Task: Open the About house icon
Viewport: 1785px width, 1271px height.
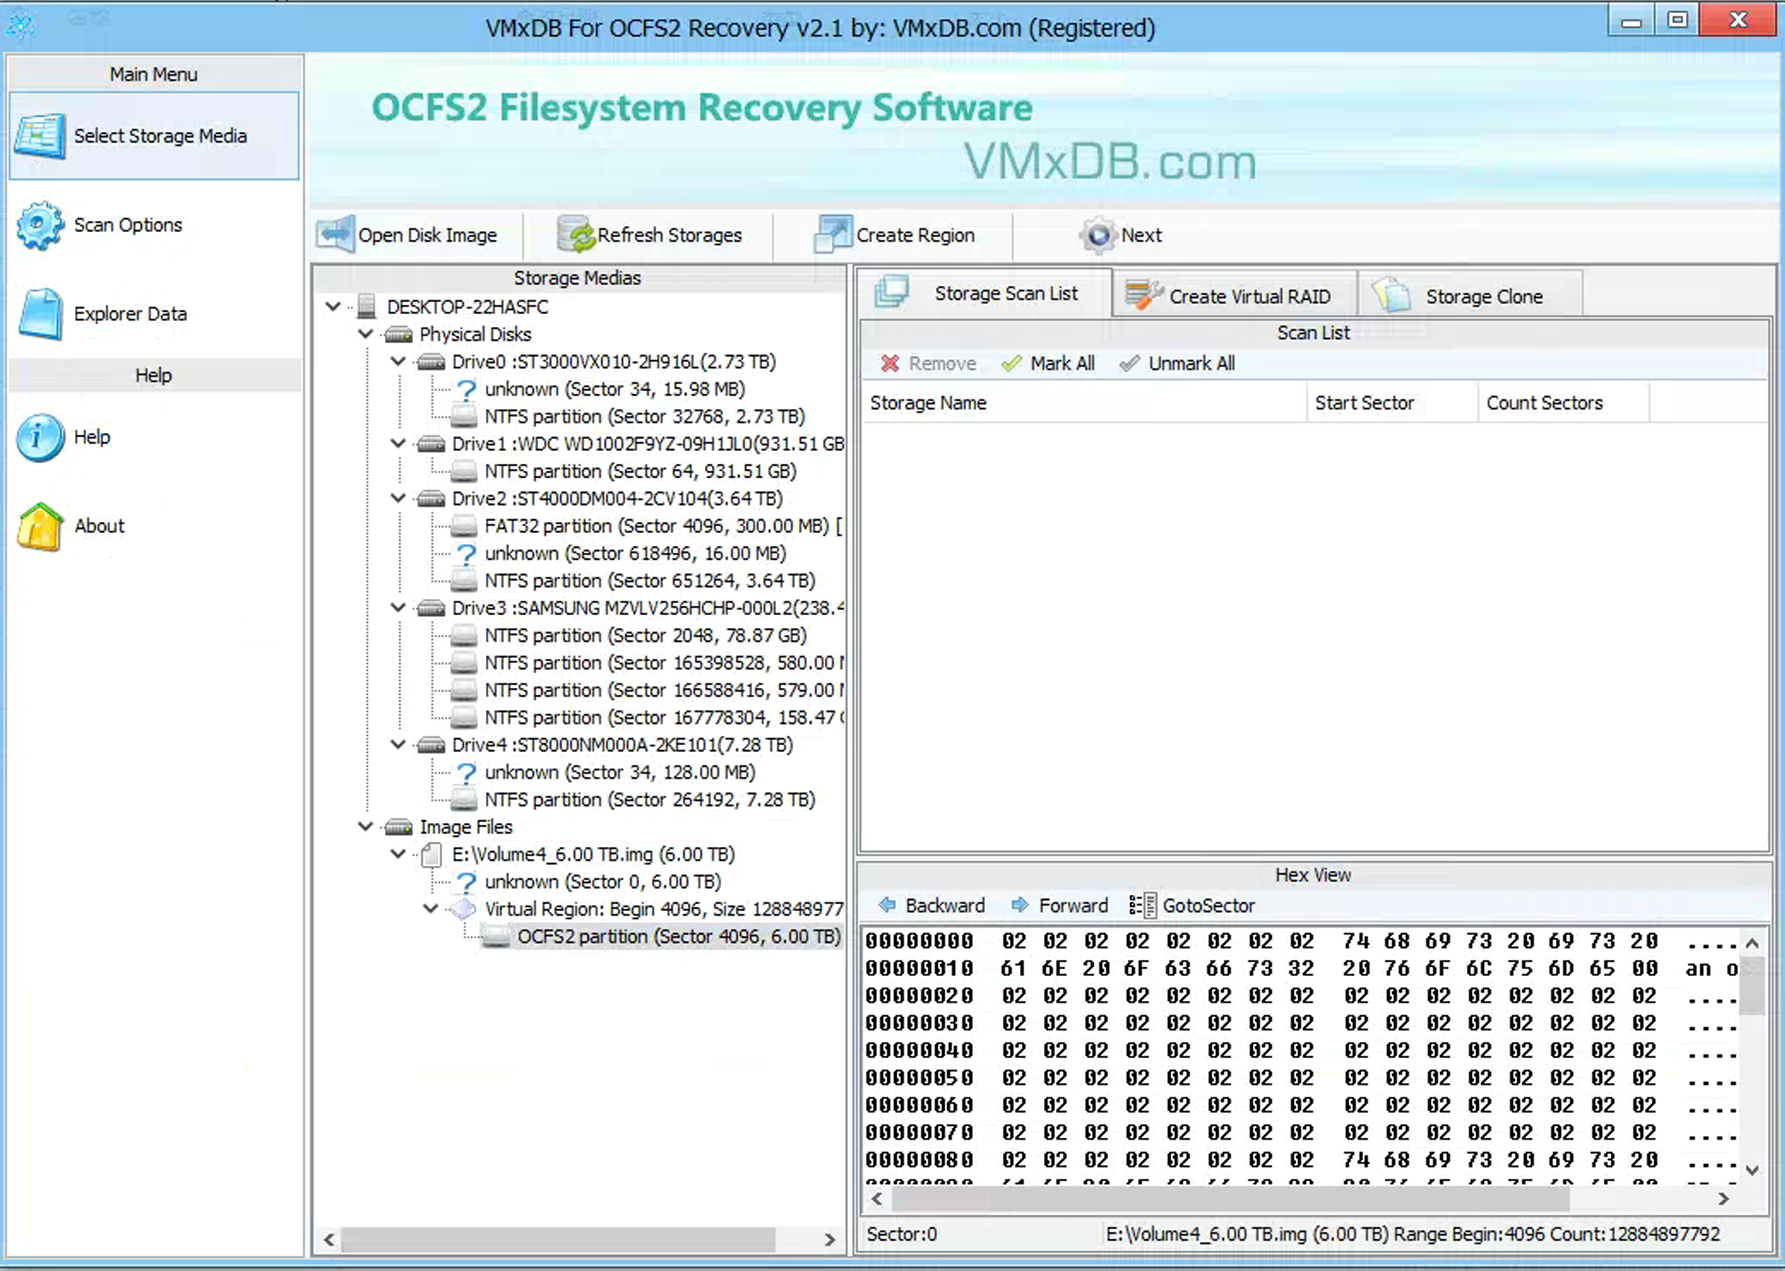Action: click(40, 526)
